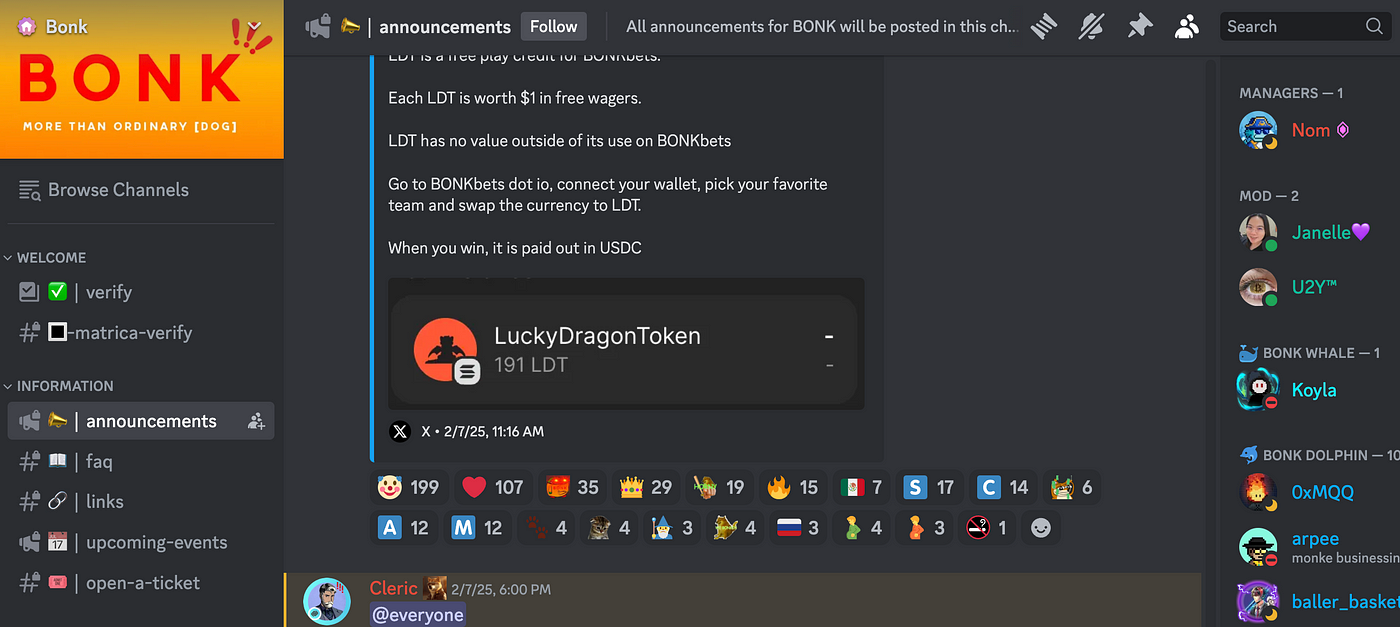Click the invite icon beside announcements channel
The image size is (1400, 627).
pyautogui.click(x=256, y=421)
